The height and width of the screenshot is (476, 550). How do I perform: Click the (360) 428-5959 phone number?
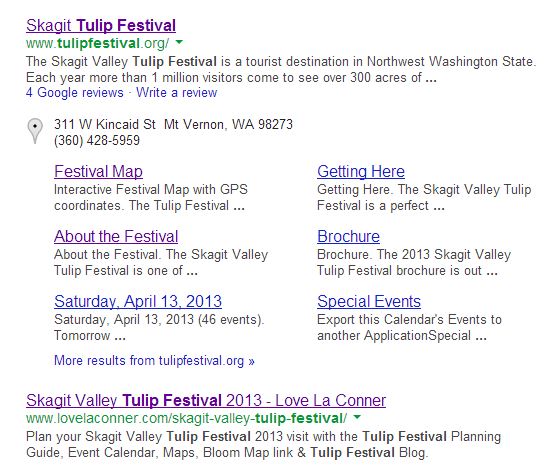97,141
